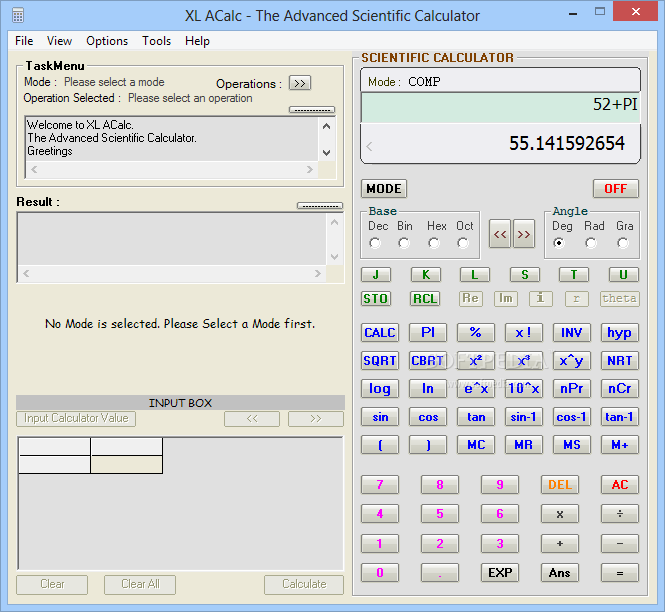Click the log key

pos(380,388)
